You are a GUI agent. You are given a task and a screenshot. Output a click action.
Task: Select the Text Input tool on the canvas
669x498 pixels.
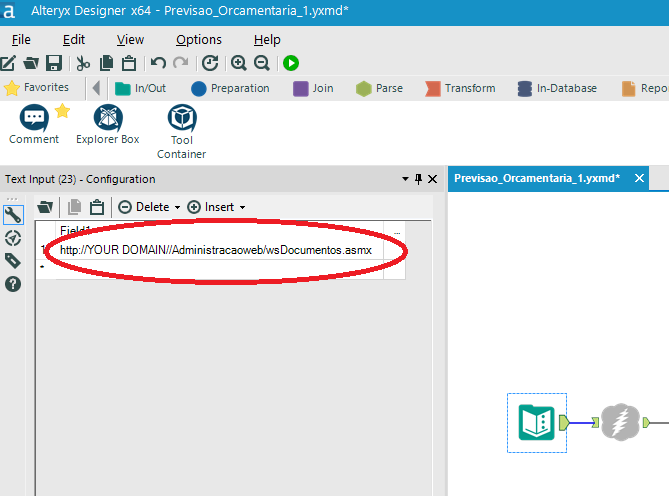tap(536, 422)
